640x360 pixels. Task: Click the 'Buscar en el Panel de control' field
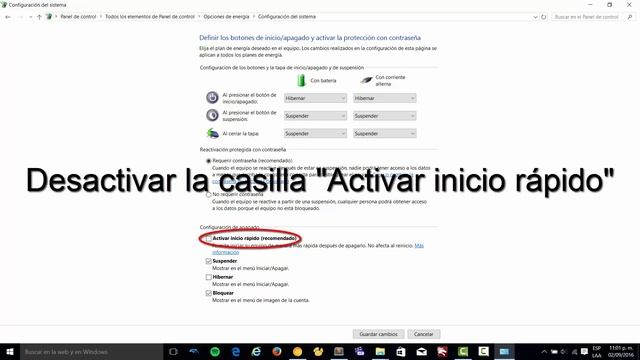tap(586, 17)
